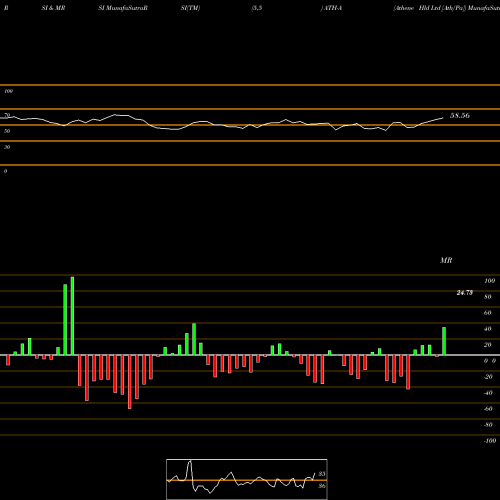Select the MR axis label 20
The height and width of the screenshot is (500, 500).
click(487, 345)
